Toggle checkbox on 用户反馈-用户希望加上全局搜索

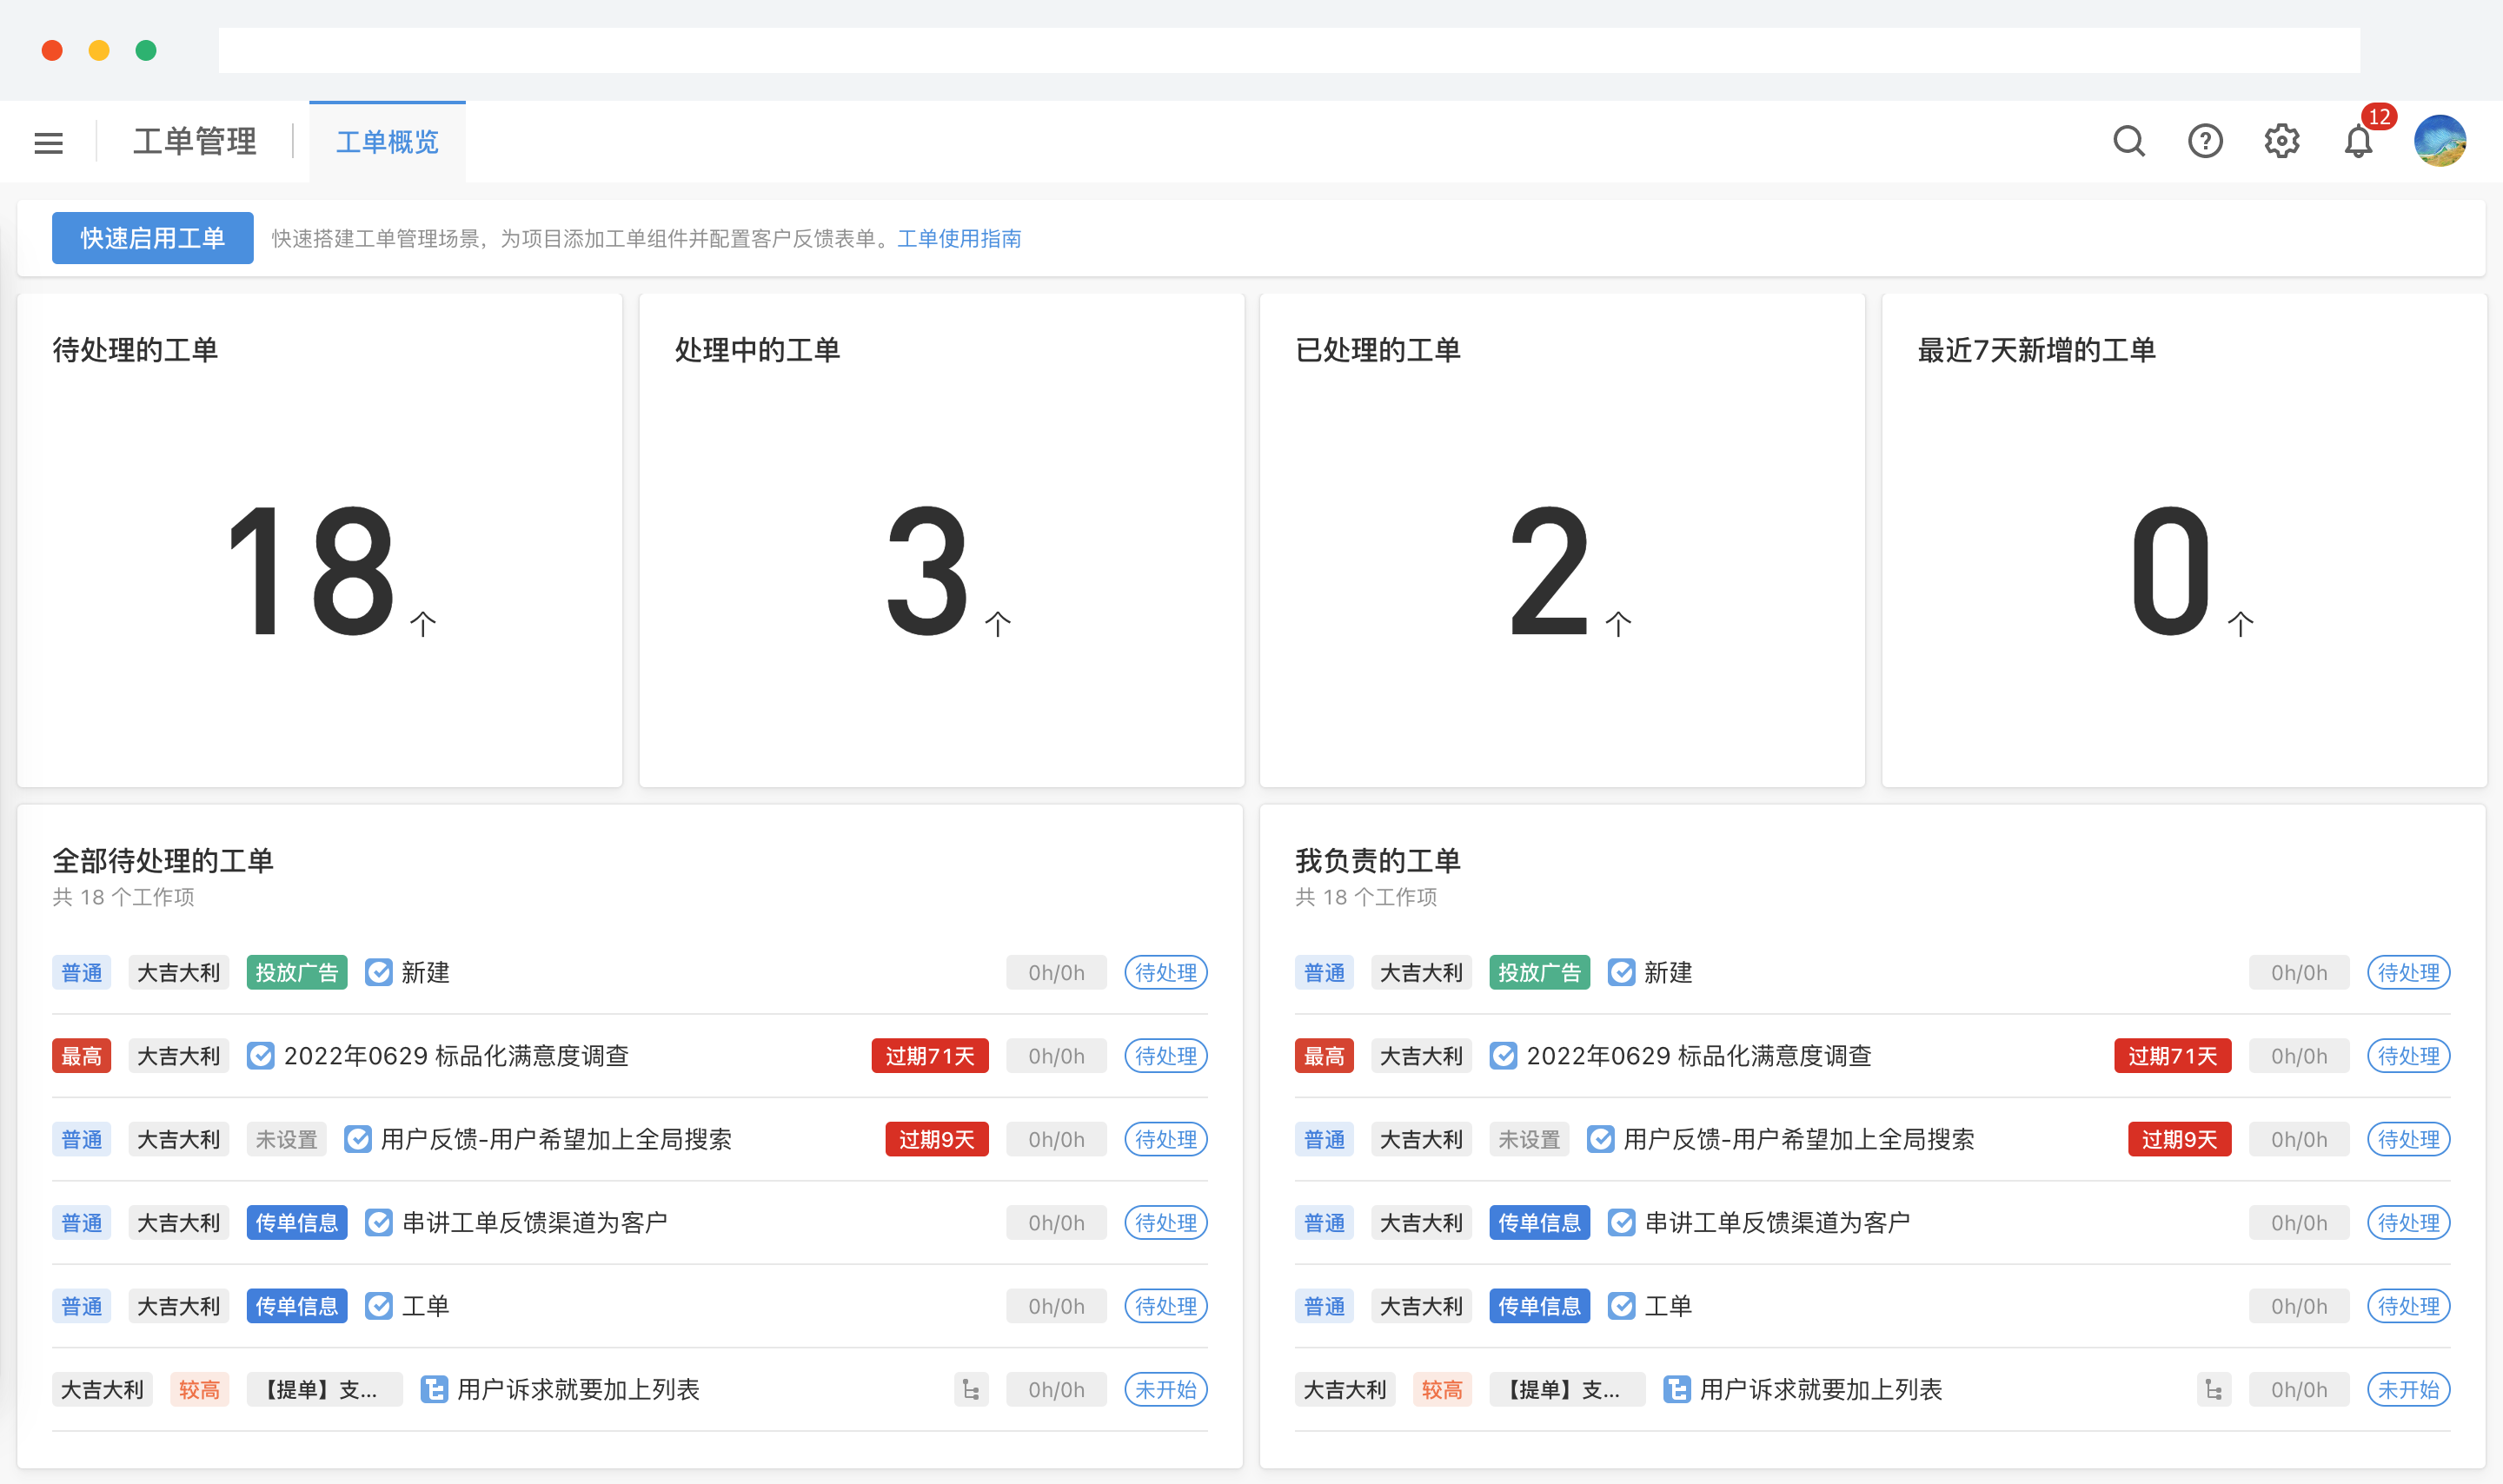[x=358, y=1138]
